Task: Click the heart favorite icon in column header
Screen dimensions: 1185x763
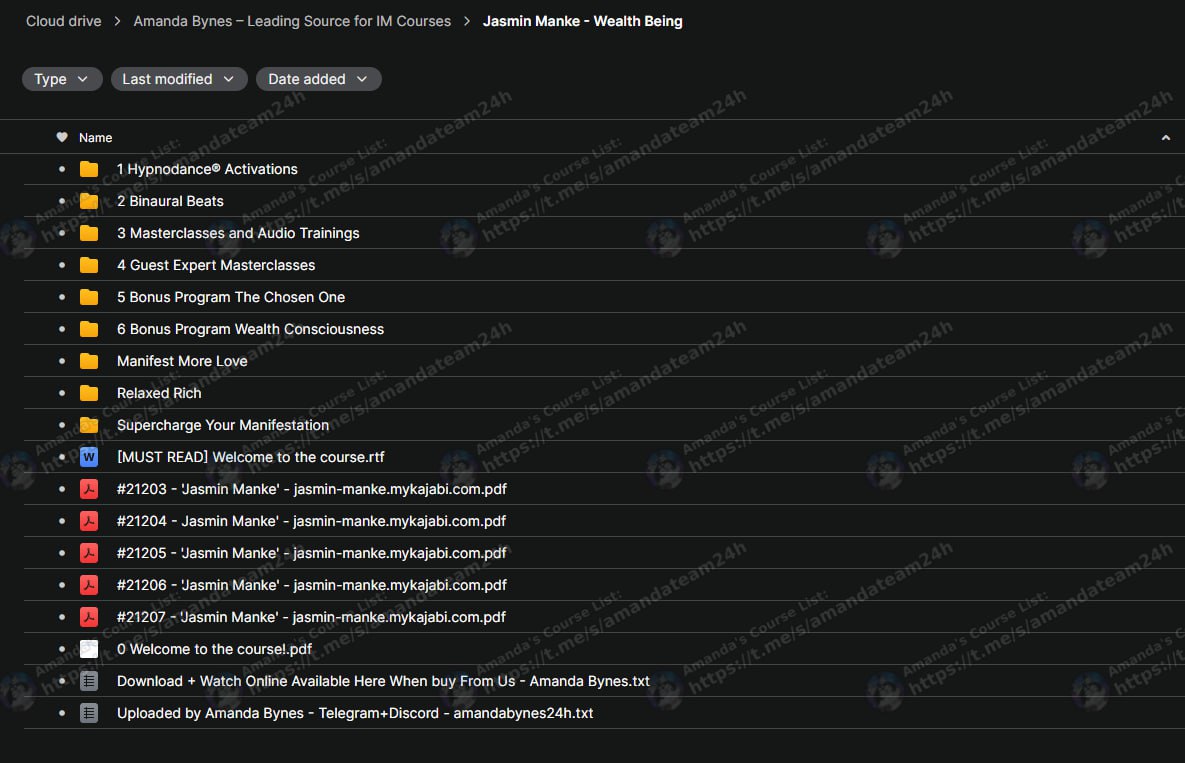Action: (x=62, y=137)
